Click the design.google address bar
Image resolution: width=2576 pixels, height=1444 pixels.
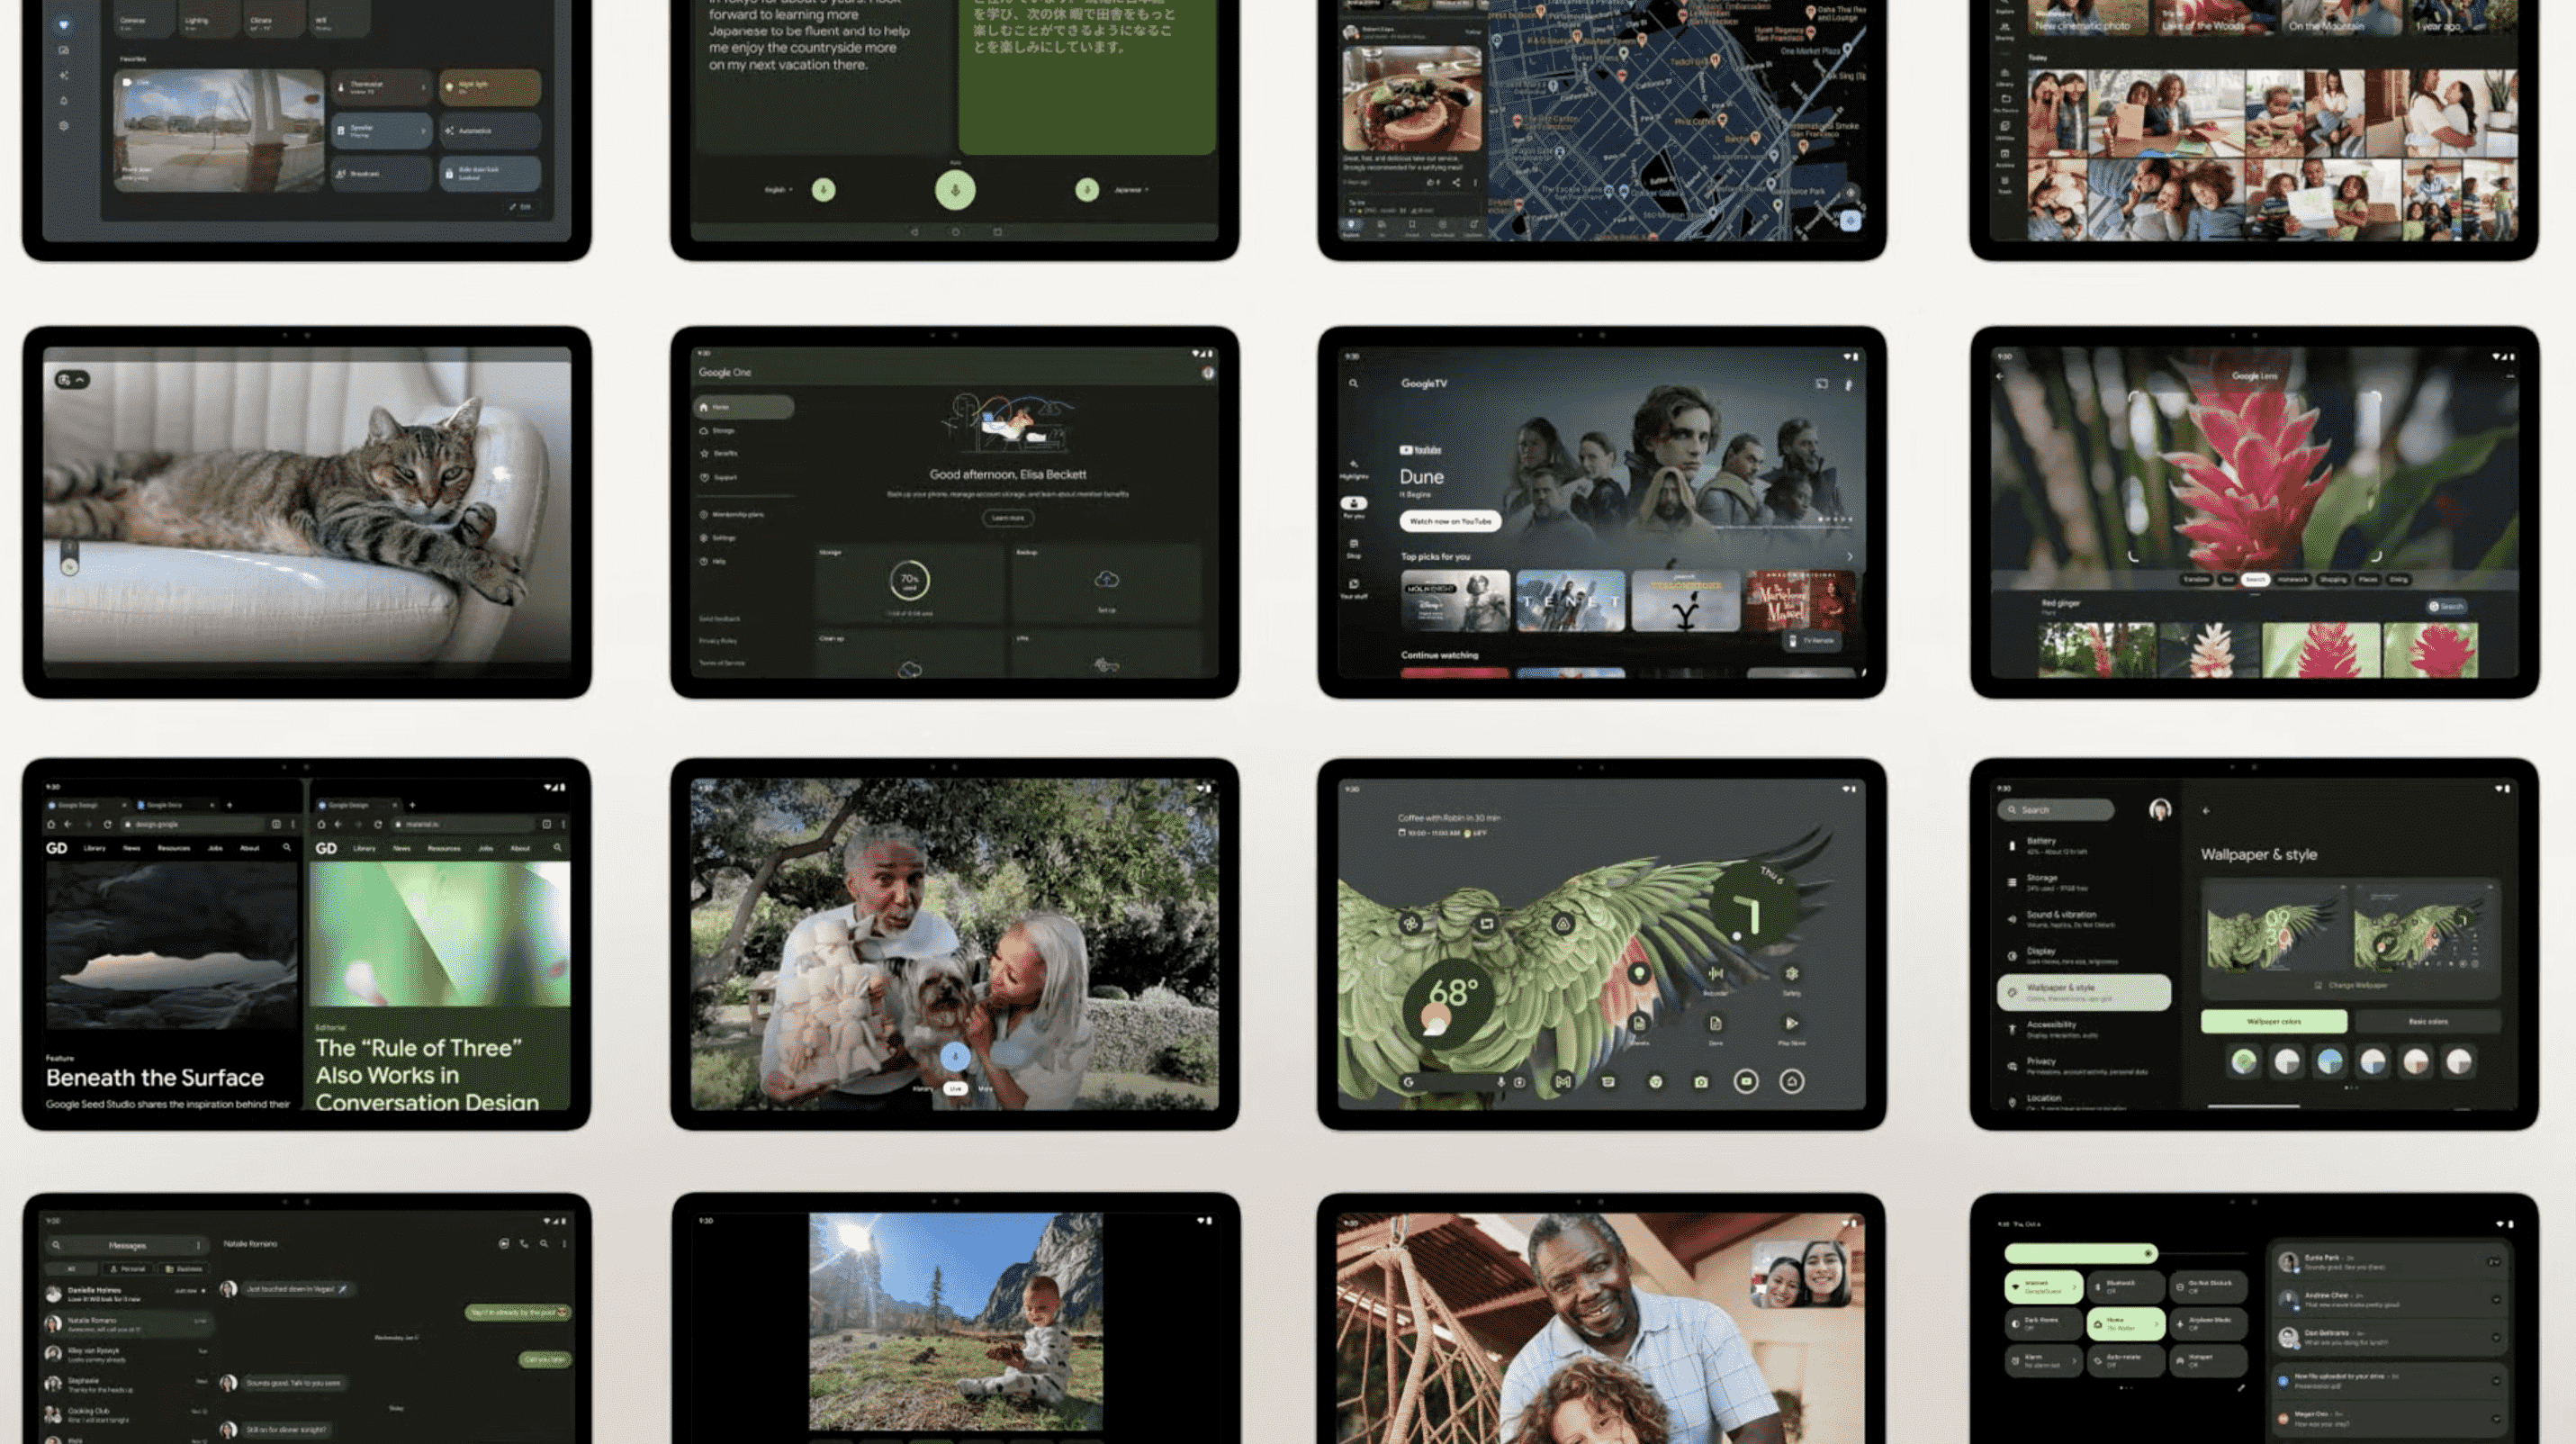[x=193, y=824]
